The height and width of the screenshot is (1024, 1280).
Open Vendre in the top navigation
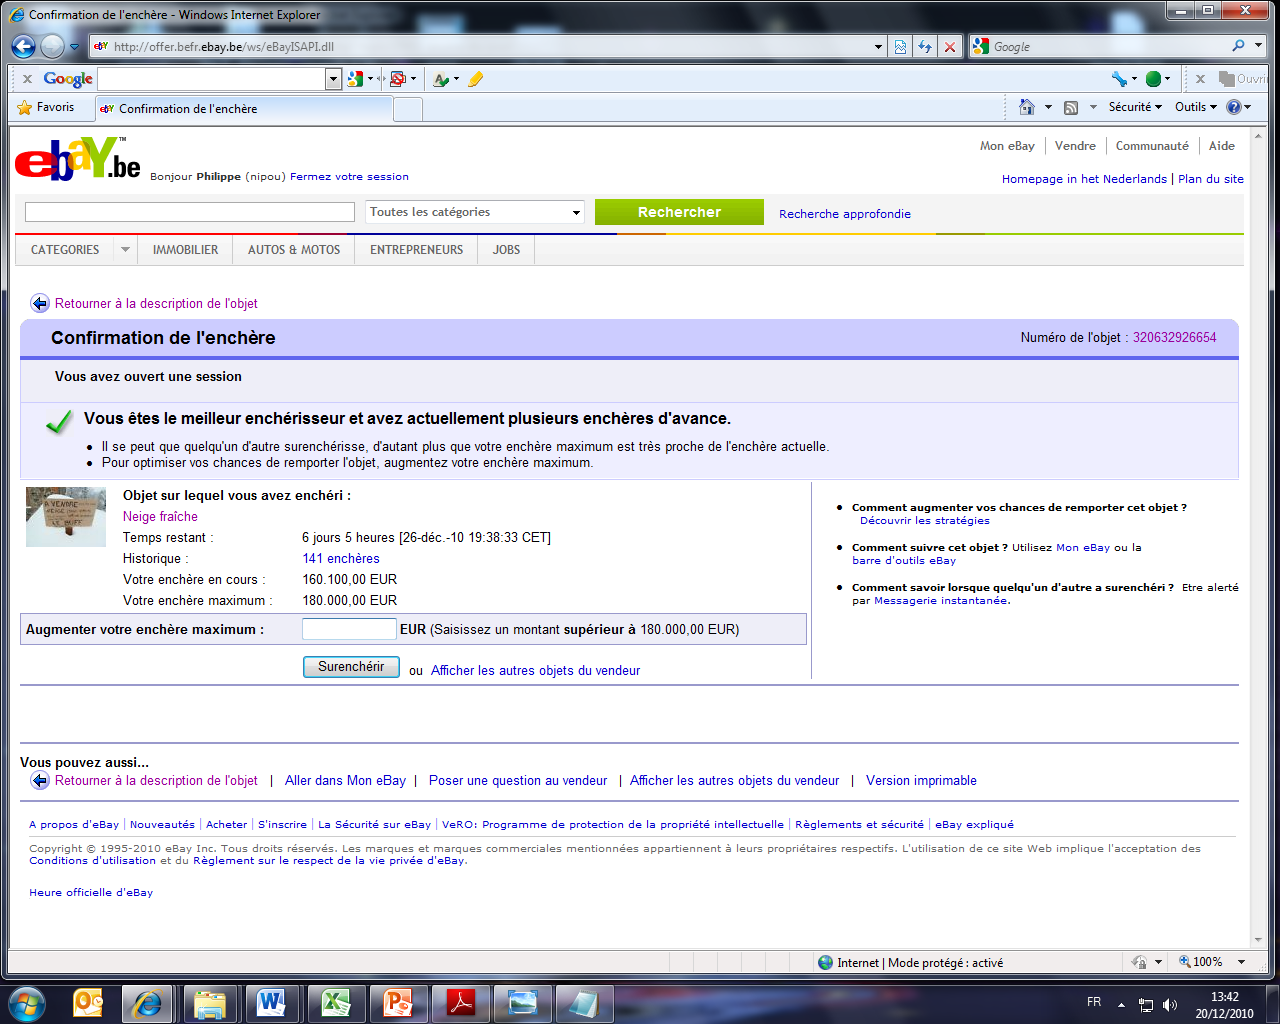click(1075, 146)
